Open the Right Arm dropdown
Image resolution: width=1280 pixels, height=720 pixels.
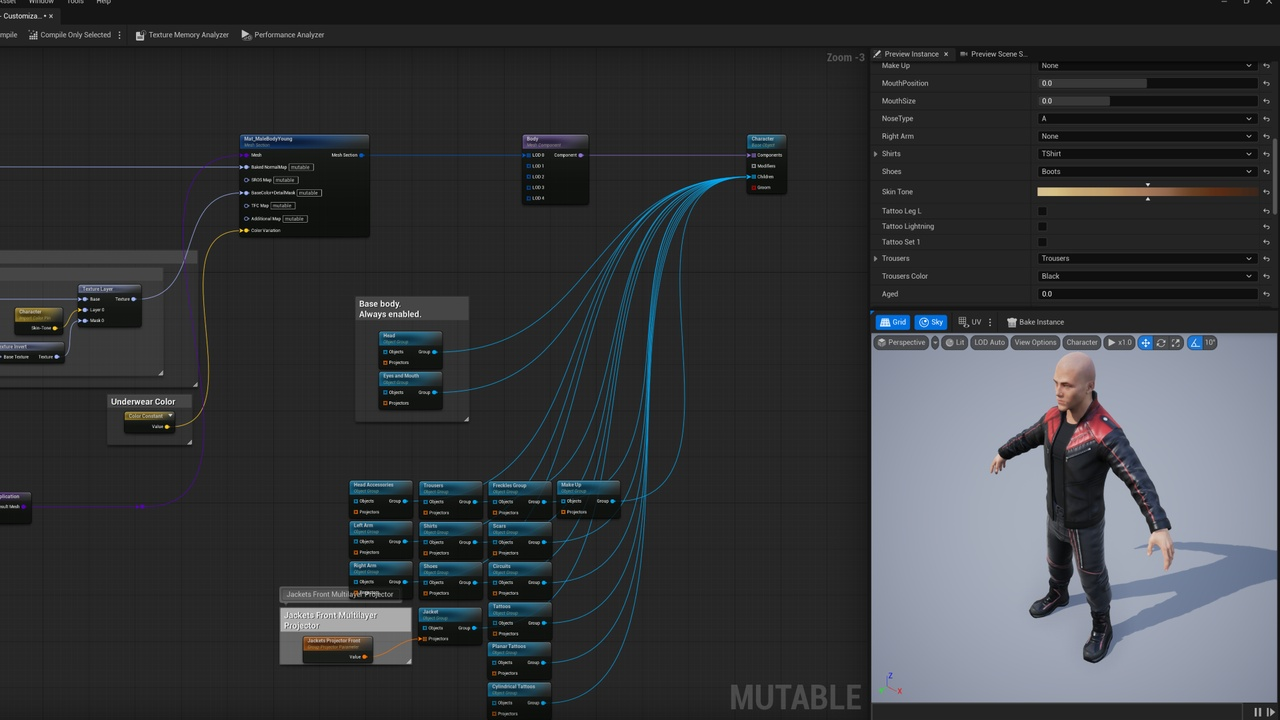click(x=1146, y=136)
